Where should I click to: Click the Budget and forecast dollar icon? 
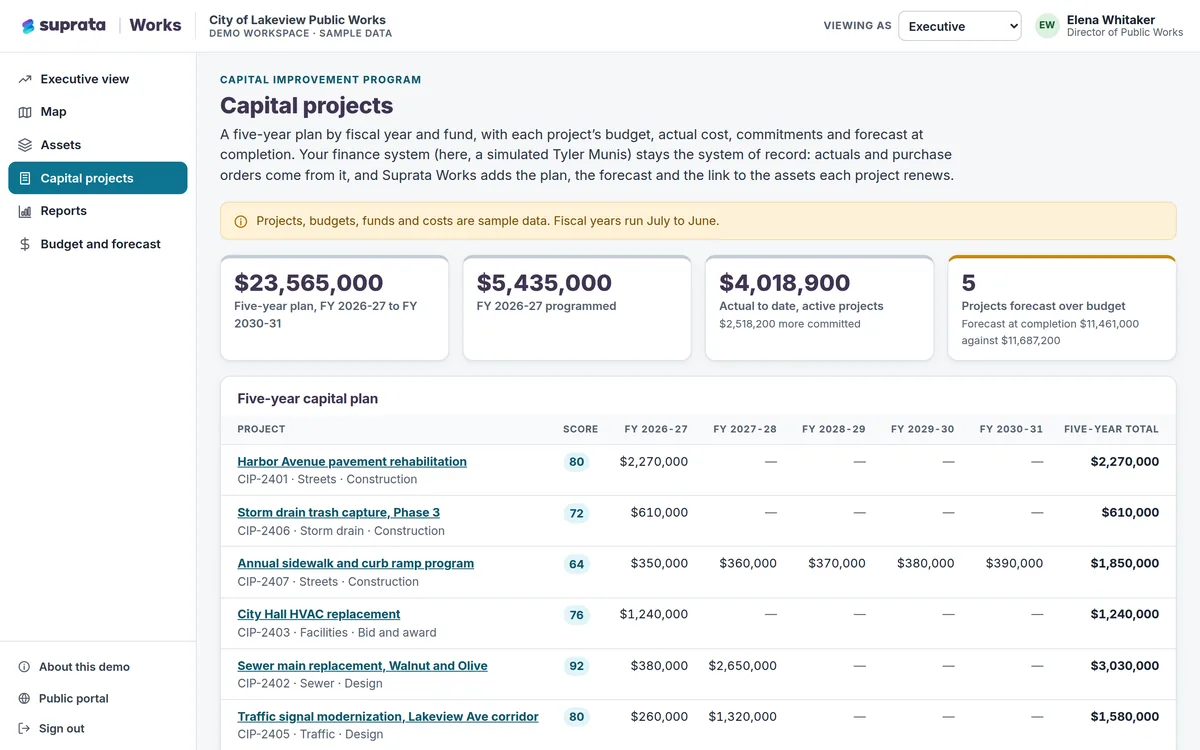25,244
